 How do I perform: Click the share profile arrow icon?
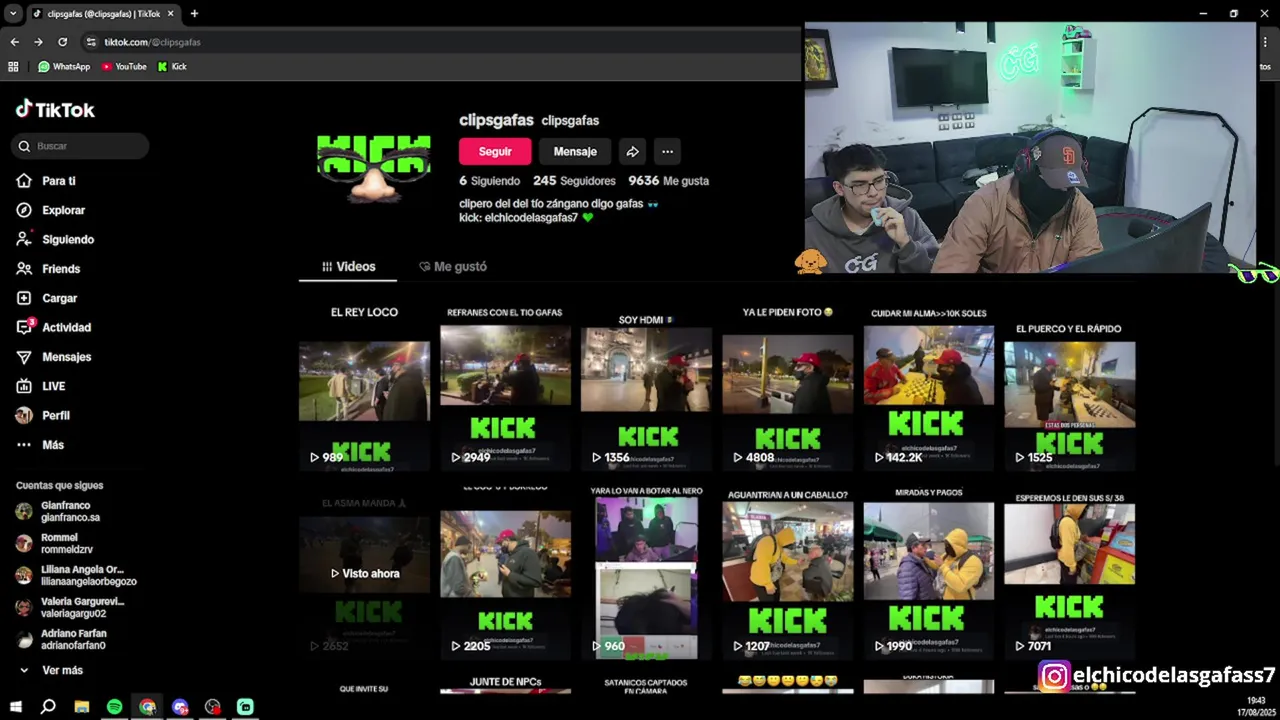[632, 152]
